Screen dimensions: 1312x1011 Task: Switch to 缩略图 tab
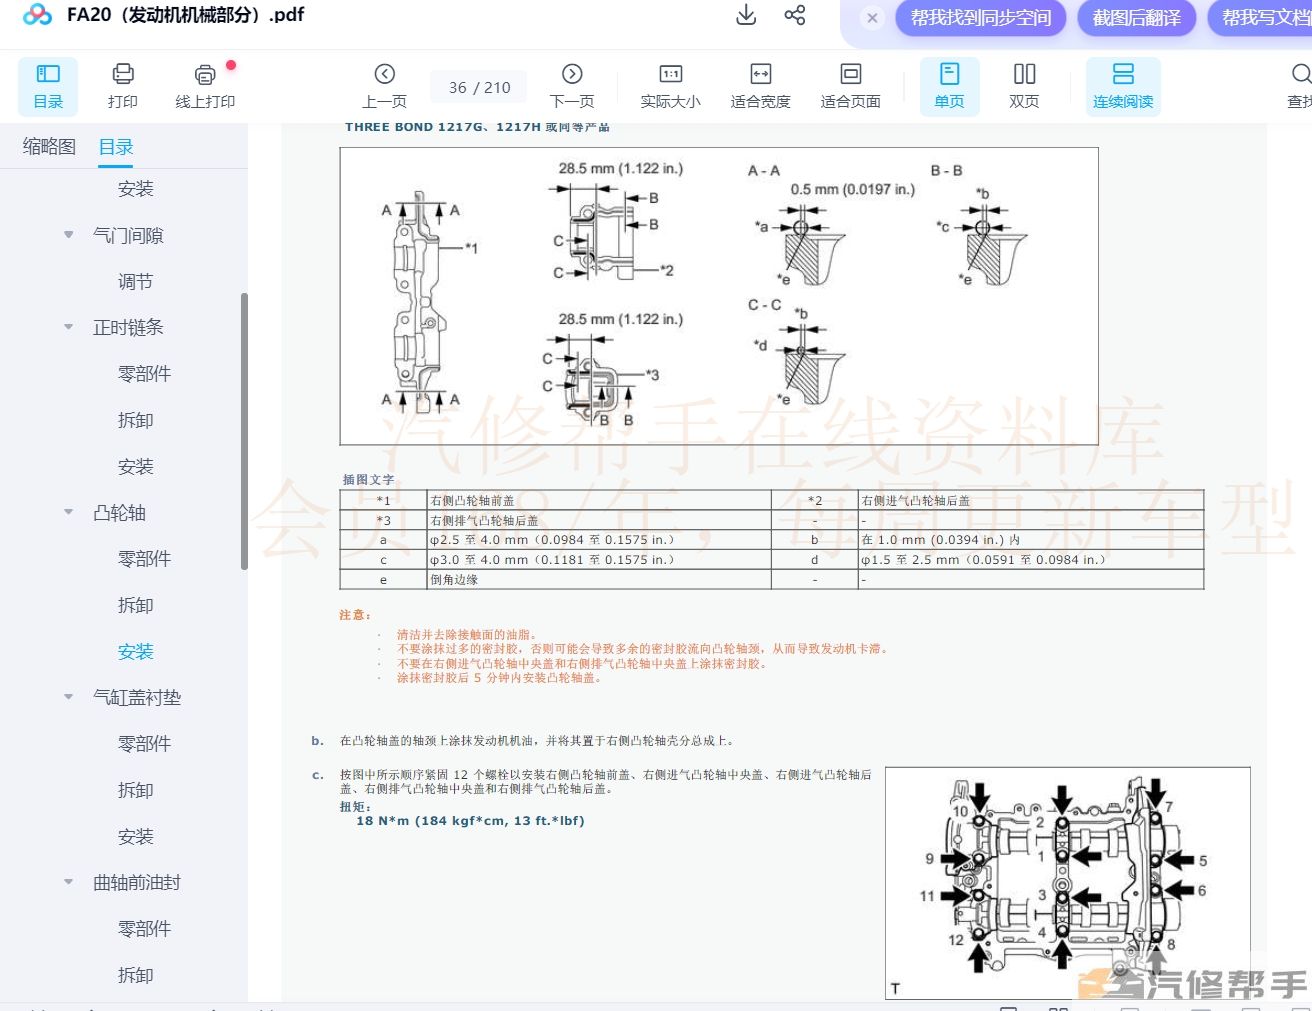tap(49, 147)
